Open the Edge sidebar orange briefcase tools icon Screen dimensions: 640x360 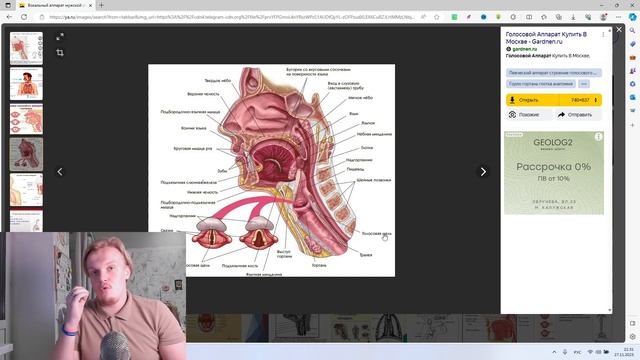(633, 58)
